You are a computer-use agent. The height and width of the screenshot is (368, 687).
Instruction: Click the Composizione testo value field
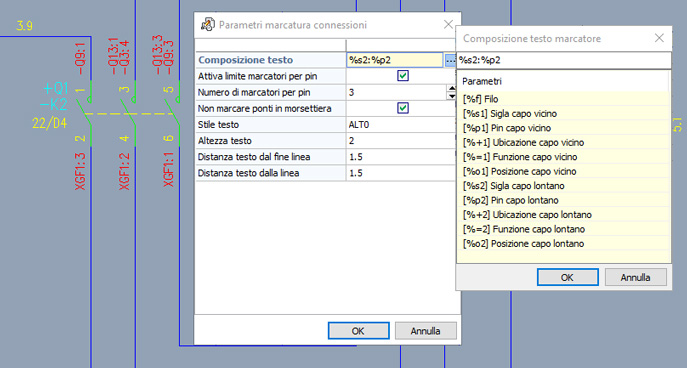coord(395,60)
